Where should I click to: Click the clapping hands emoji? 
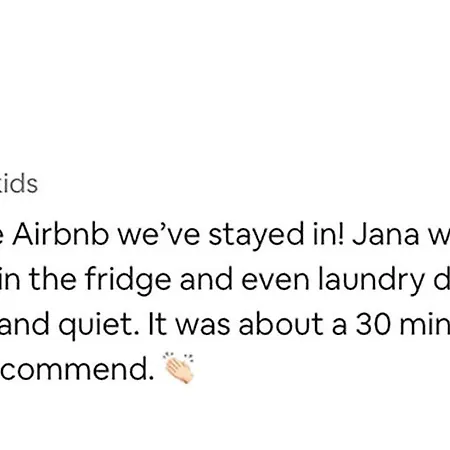coord(179,368)
